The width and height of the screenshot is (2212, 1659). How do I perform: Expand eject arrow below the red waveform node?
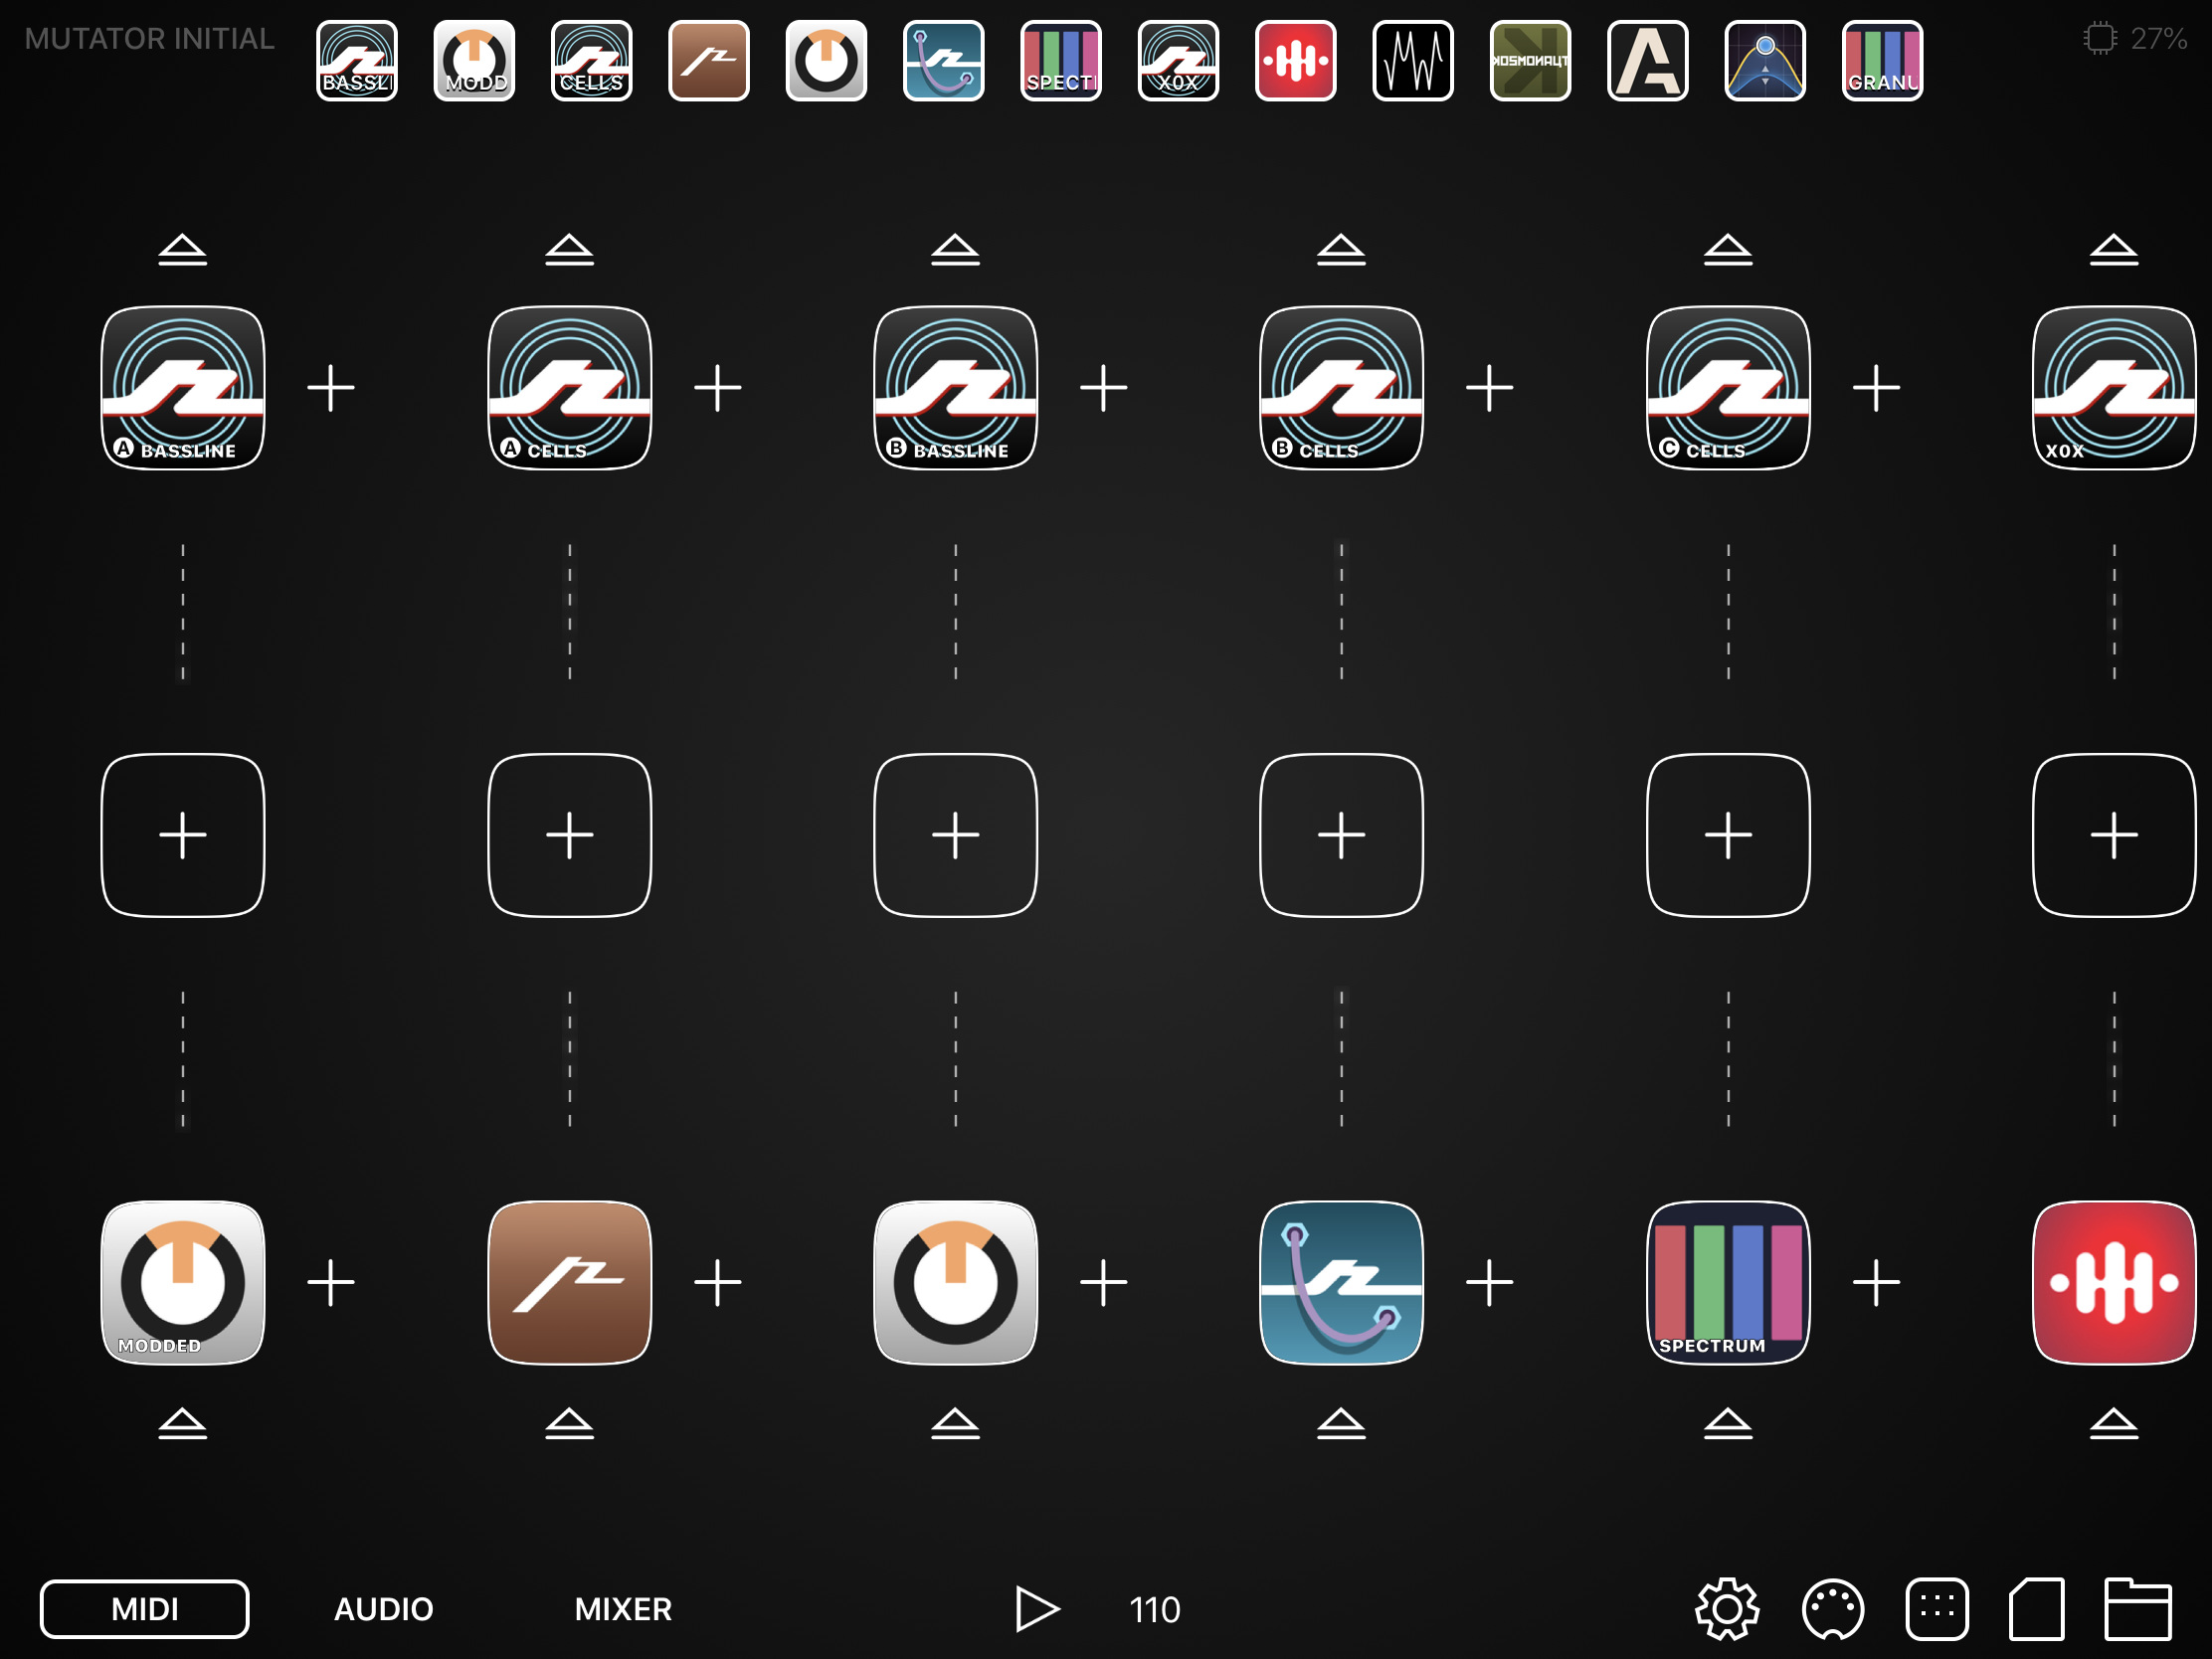[2114, 1423]
